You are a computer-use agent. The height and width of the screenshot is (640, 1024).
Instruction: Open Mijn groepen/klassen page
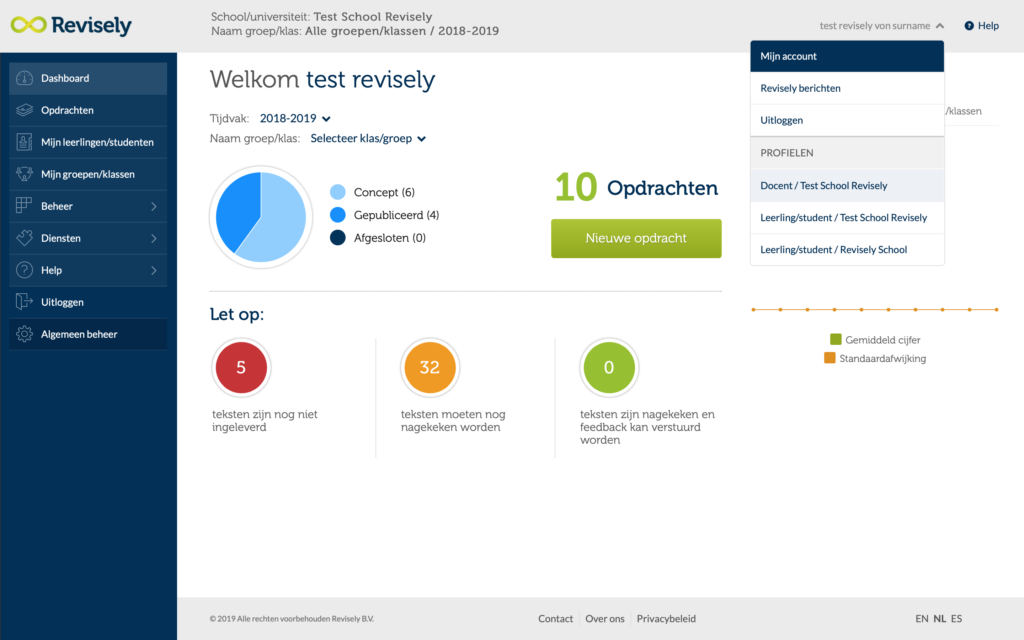pyautogui.click(x=88, y=174)
